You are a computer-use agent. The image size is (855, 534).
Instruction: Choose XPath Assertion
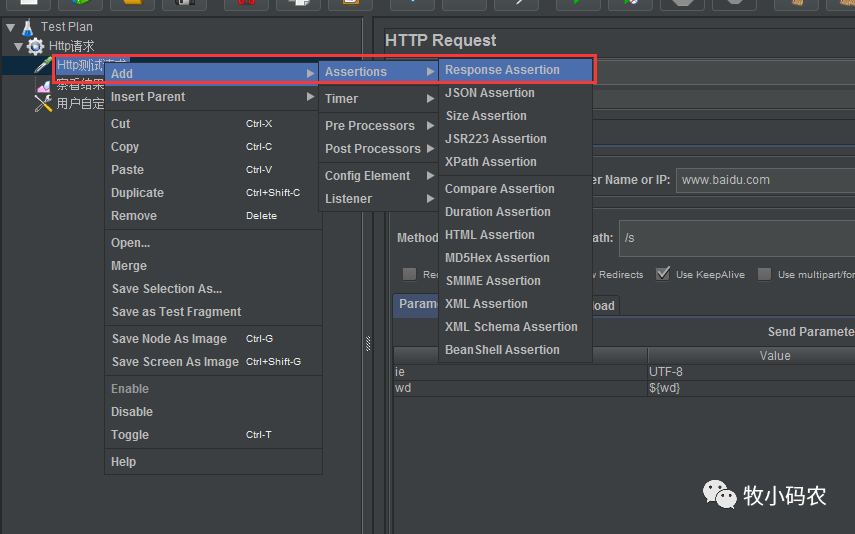515,161
